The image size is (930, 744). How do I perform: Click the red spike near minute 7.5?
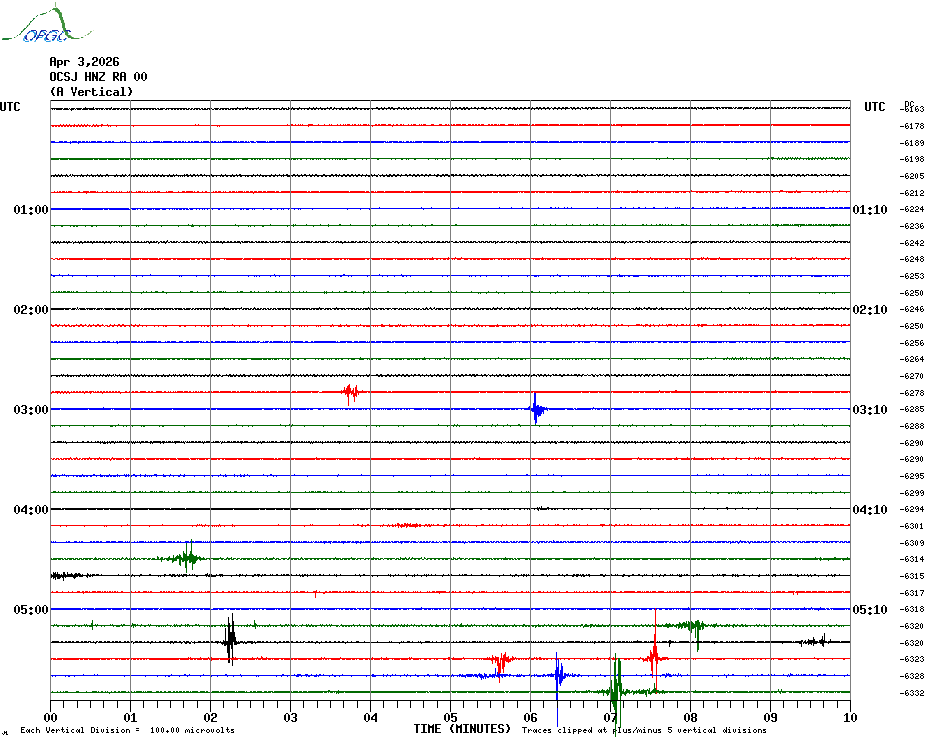point(654,657)
